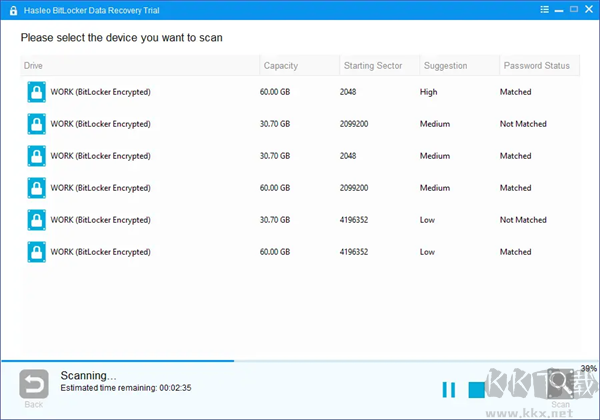
Task: Go back using the Back arrow button
Action: coord(34,384)
